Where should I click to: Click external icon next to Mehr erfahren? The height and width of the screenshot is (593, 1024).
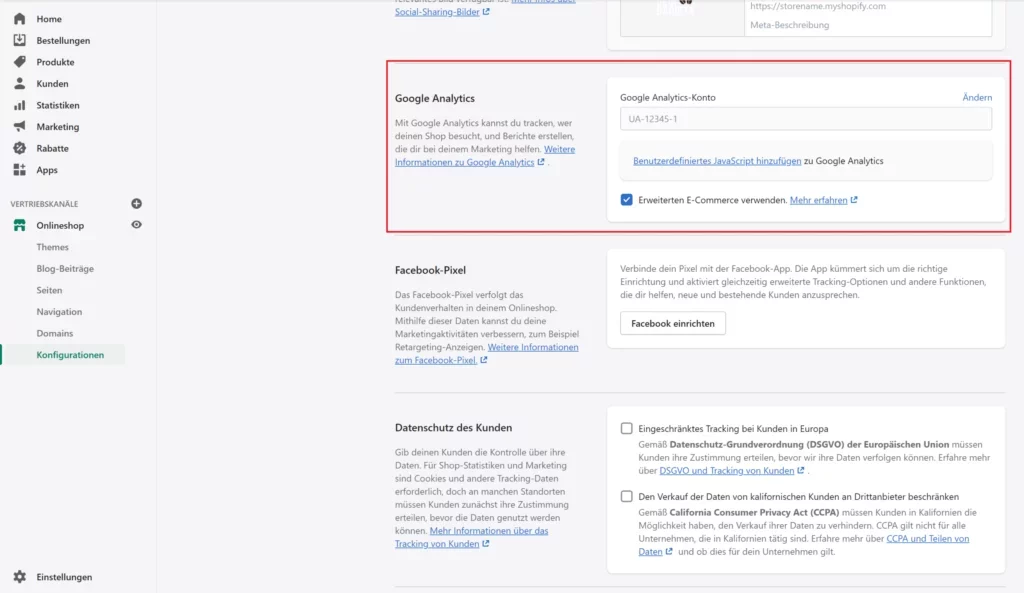(854, 200)
